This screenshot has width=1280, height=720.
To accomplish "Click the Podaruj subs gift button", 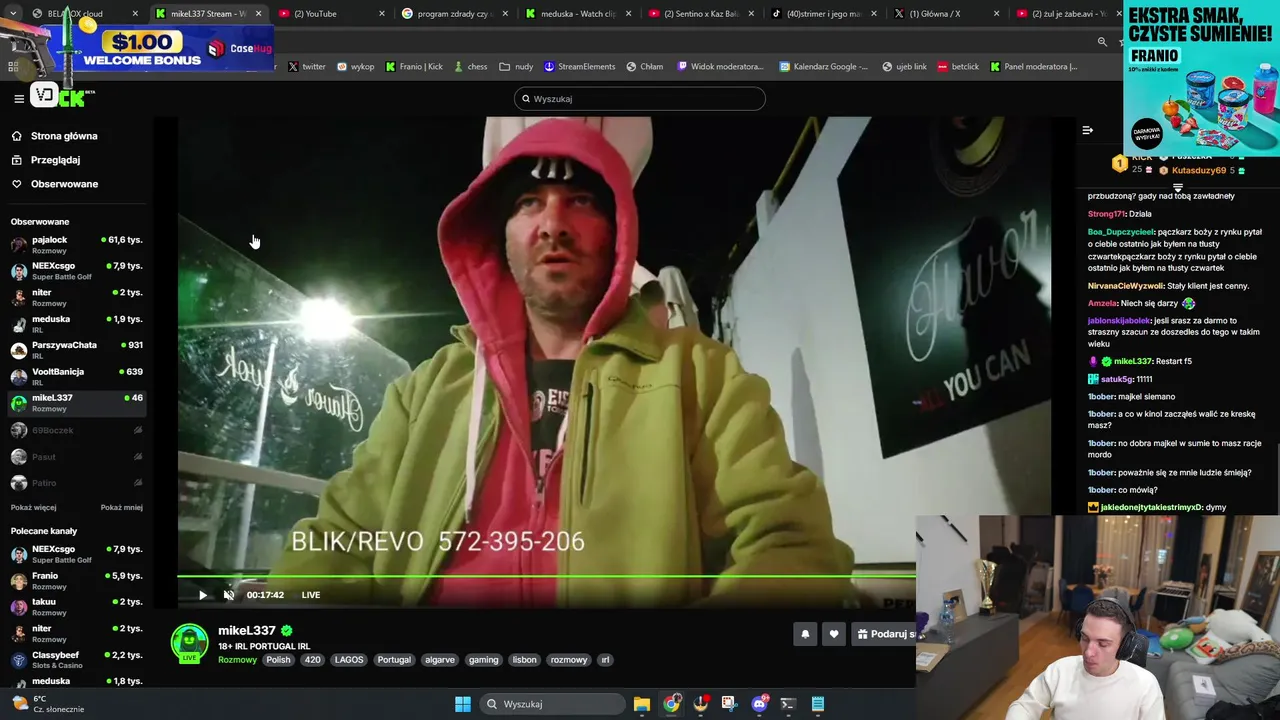I will (884, 634).
